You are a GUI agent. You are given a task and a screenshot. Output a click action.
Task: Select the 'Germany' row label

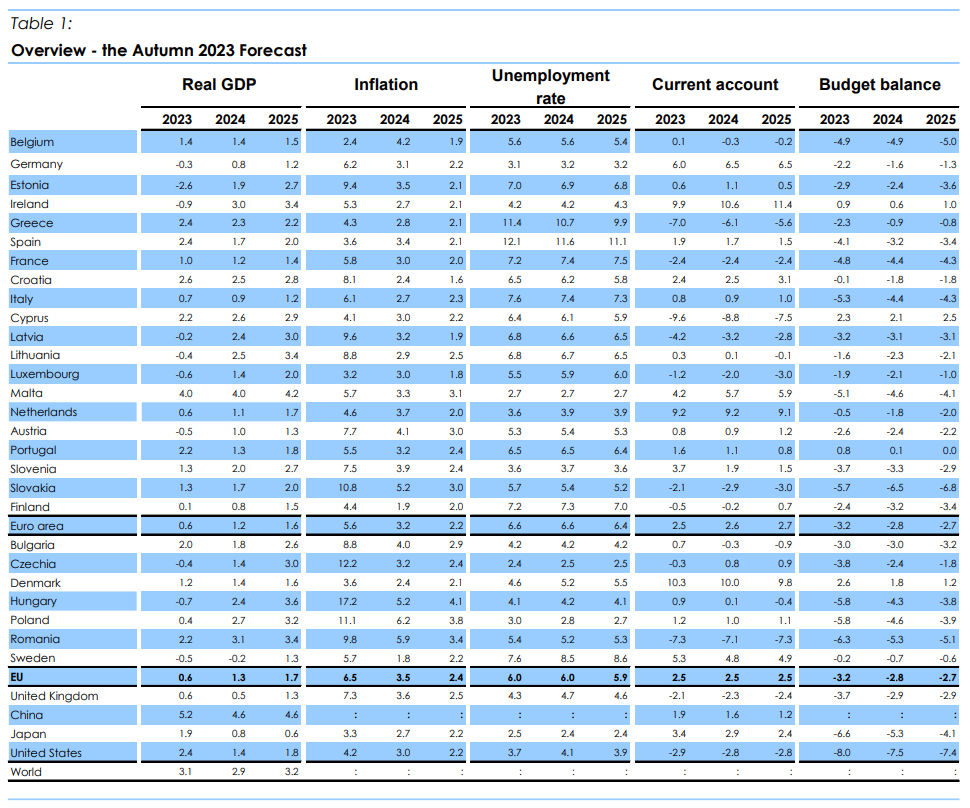pyautogui.click(x=36, y=164)
